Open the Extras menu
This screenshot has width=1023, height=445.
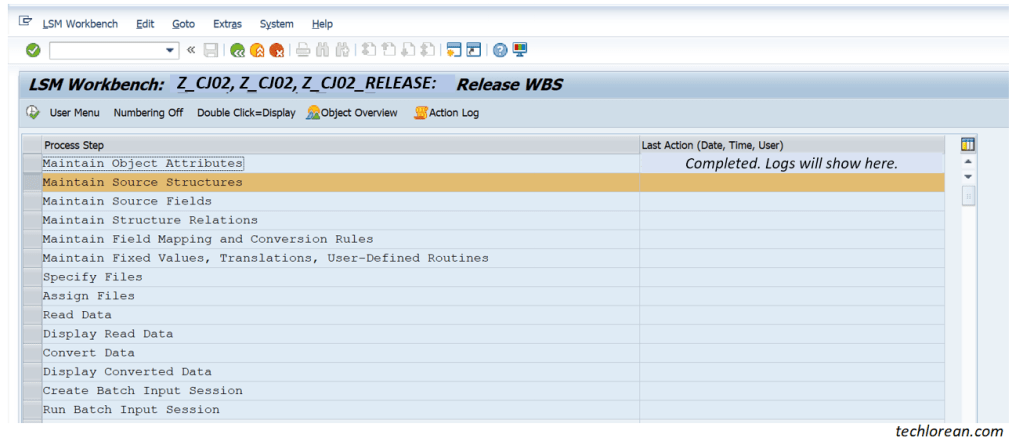[227, 24]
